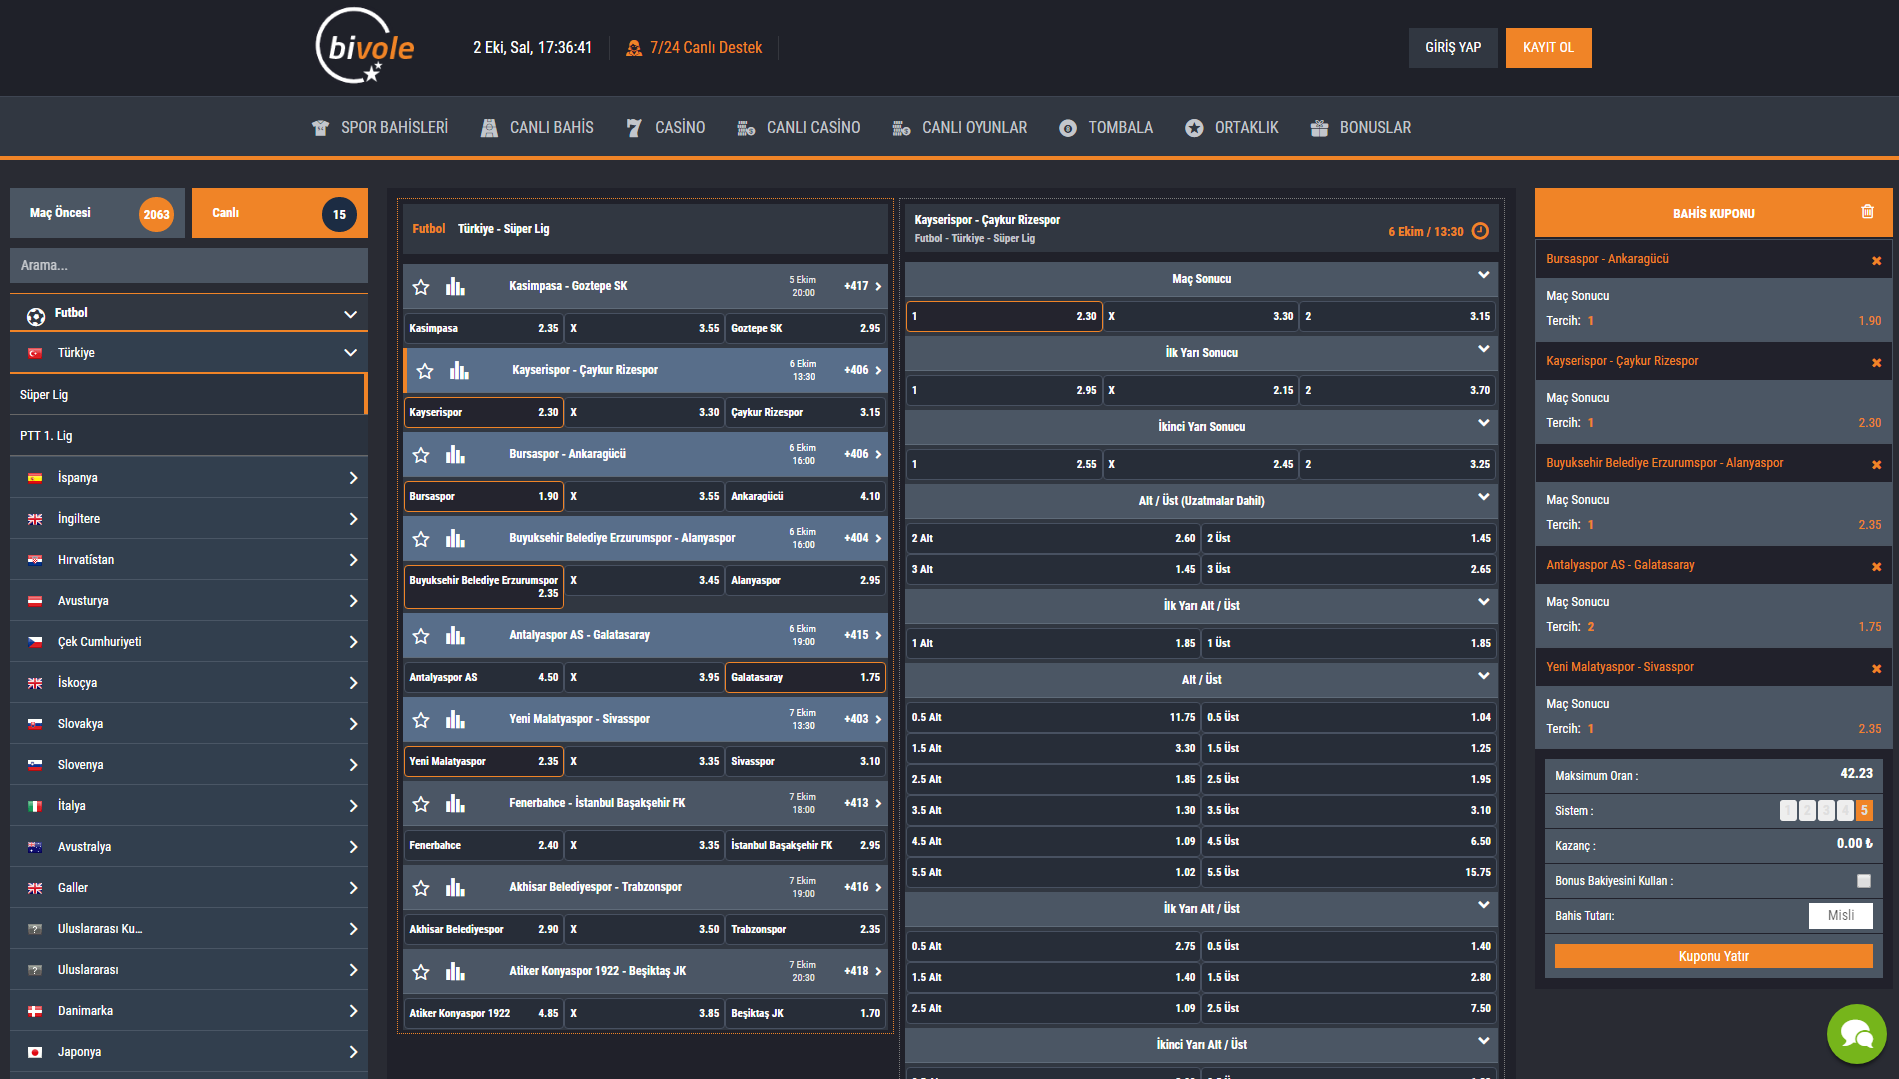This screenshot has height=1079, width=1899.
Task: View stats icon for Antalyaspor AS - Galatasaray
Action: coord(455,636)
